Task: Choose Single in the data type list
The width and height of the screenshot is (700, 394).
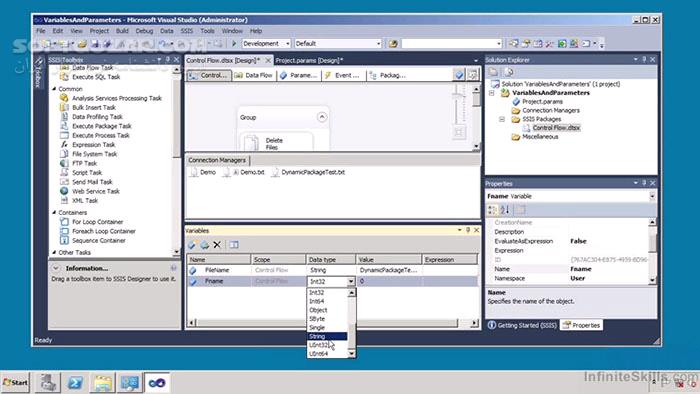Action: click(x=327, y=328)
